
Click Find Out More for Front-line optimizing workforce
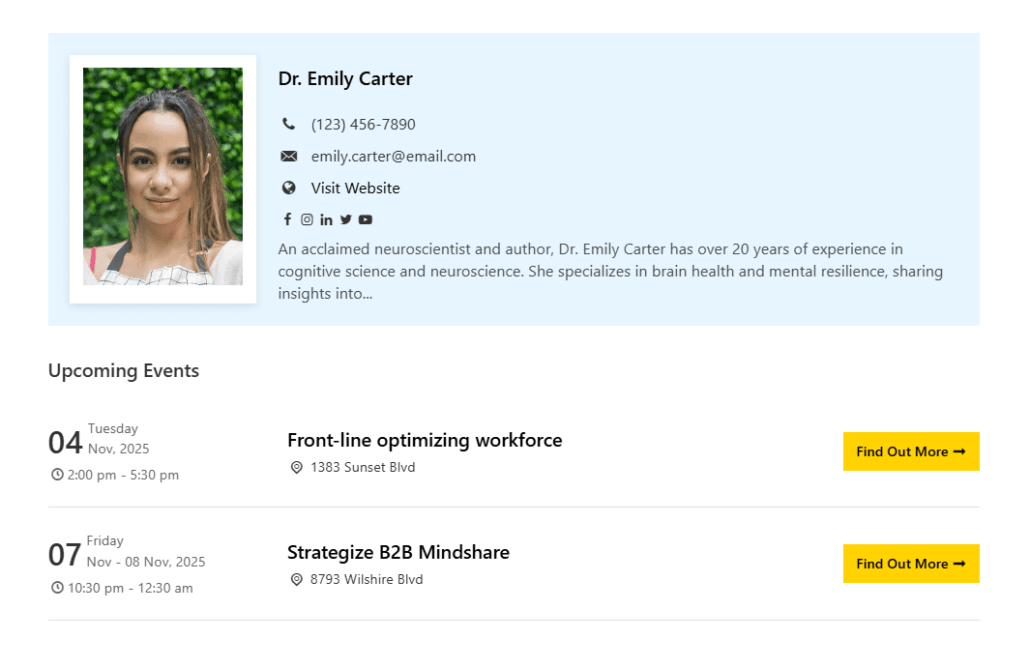pos(910,451)
